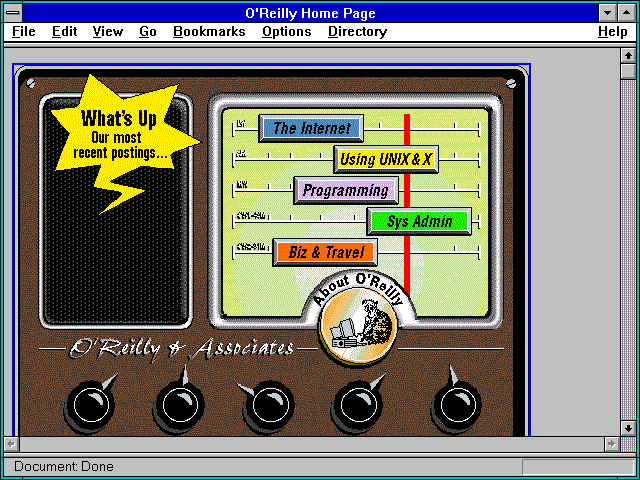The image size is (640, 480).
Task: Open the Go menu
Action: pos(148,32)
